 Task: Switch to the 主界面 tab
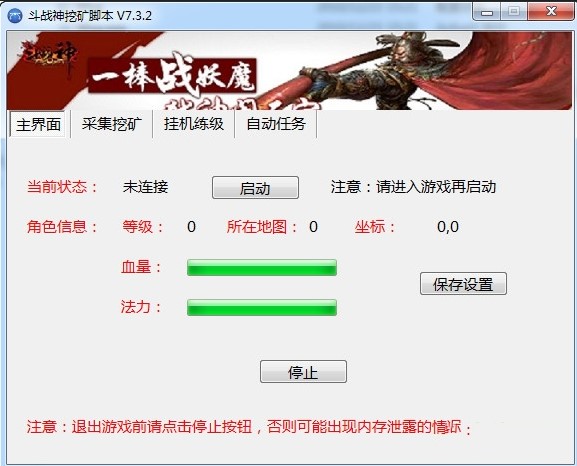pos(38,124)
